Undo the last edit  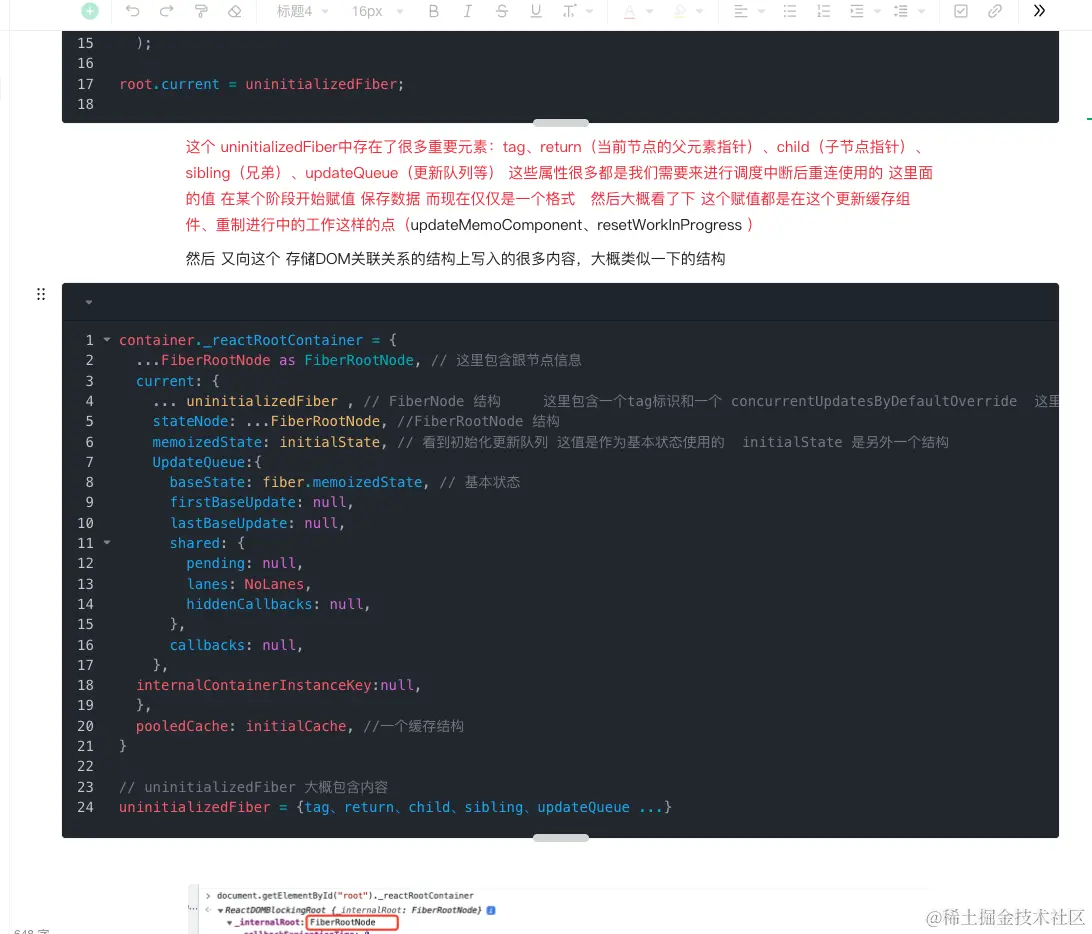(x=132, y=11)
